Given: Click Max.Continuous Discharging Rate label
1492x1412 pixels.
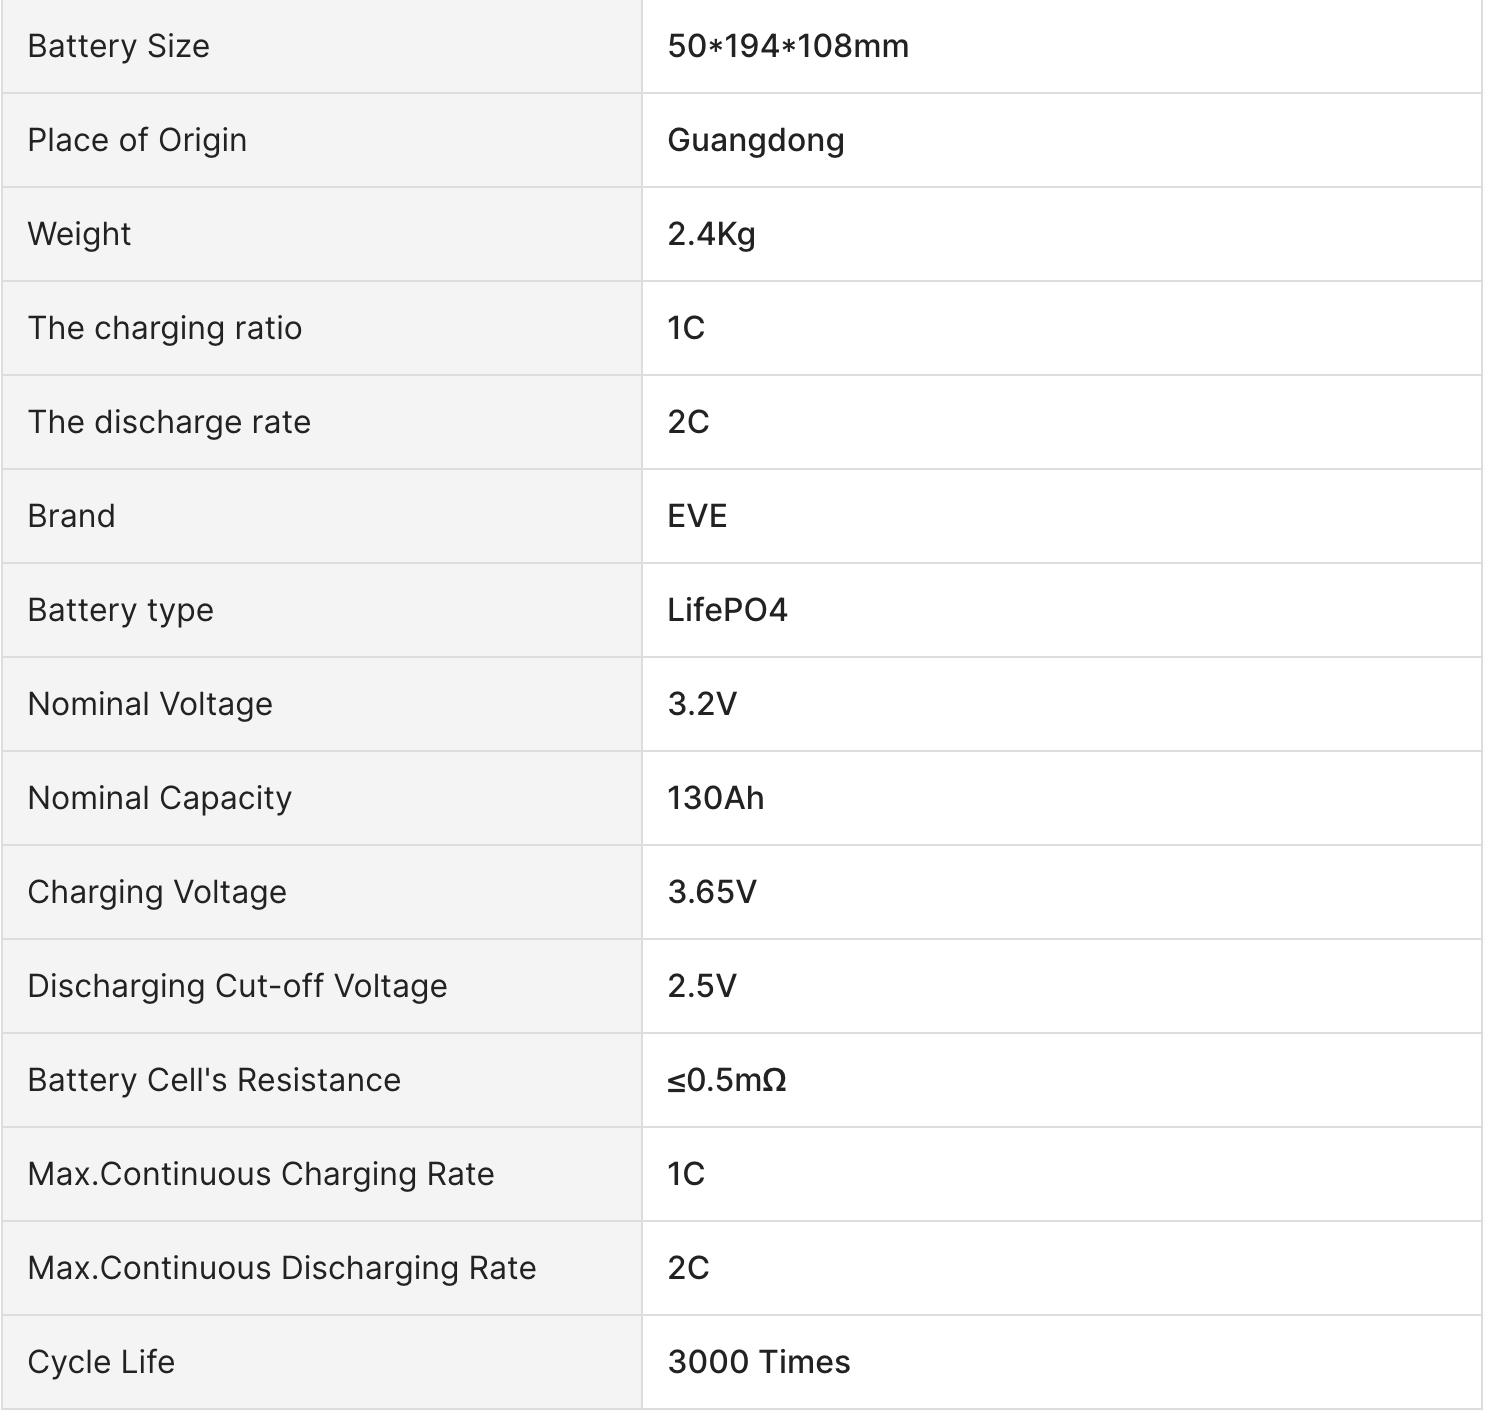Looking at the screenshot, I should (282, 1268).
